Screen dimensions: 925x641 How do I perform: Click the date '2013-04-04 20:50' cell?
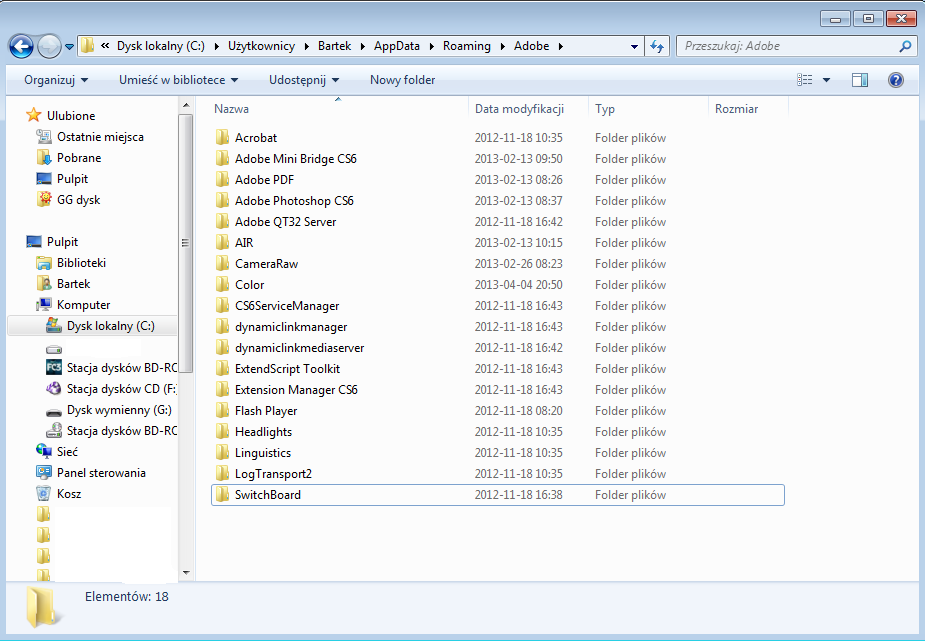(519, 285)
